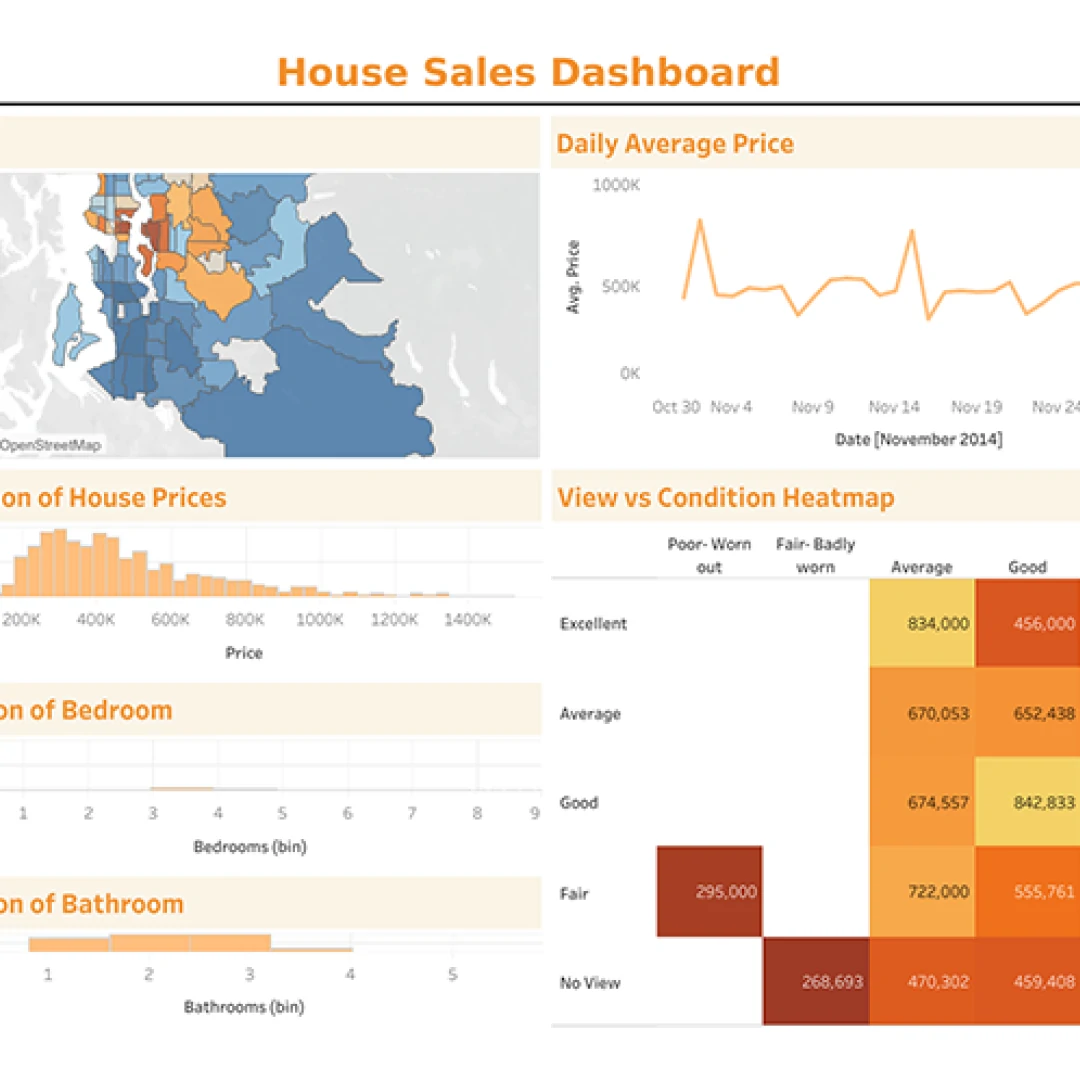Click bedroom axis label 6
Viewport: 1080px width, 1080px height.
click(x=347, y=813)
